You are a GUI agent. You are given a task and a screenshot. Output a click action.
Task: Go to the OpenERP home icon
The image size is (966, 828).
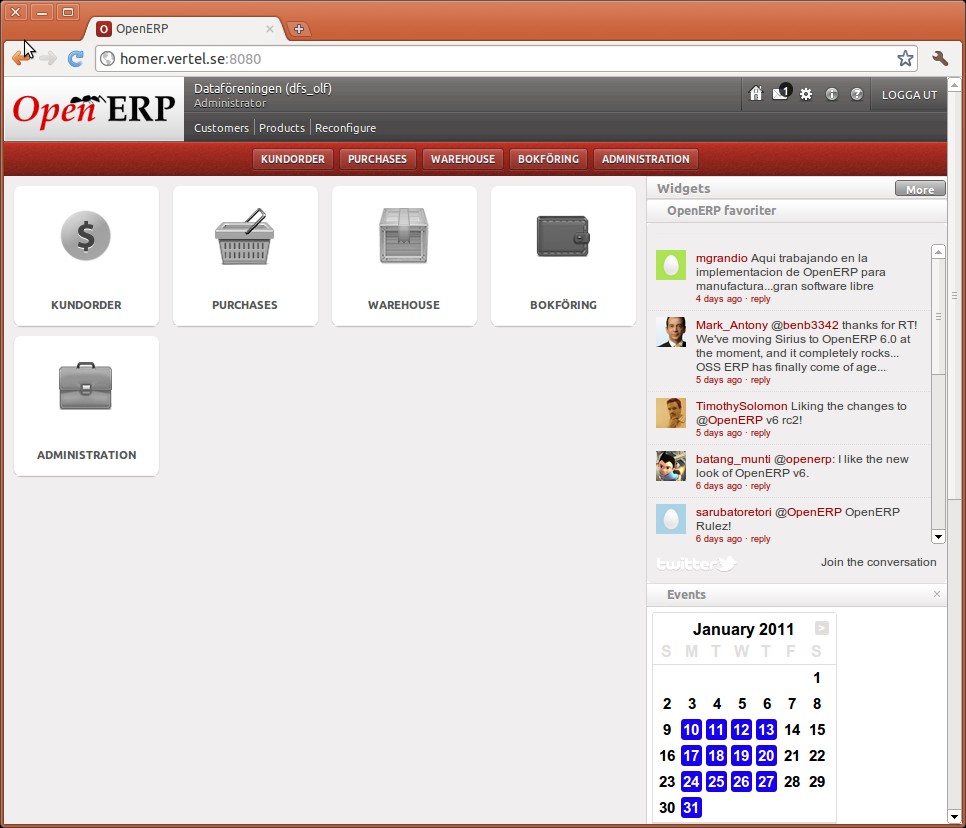tap(755, 94)
